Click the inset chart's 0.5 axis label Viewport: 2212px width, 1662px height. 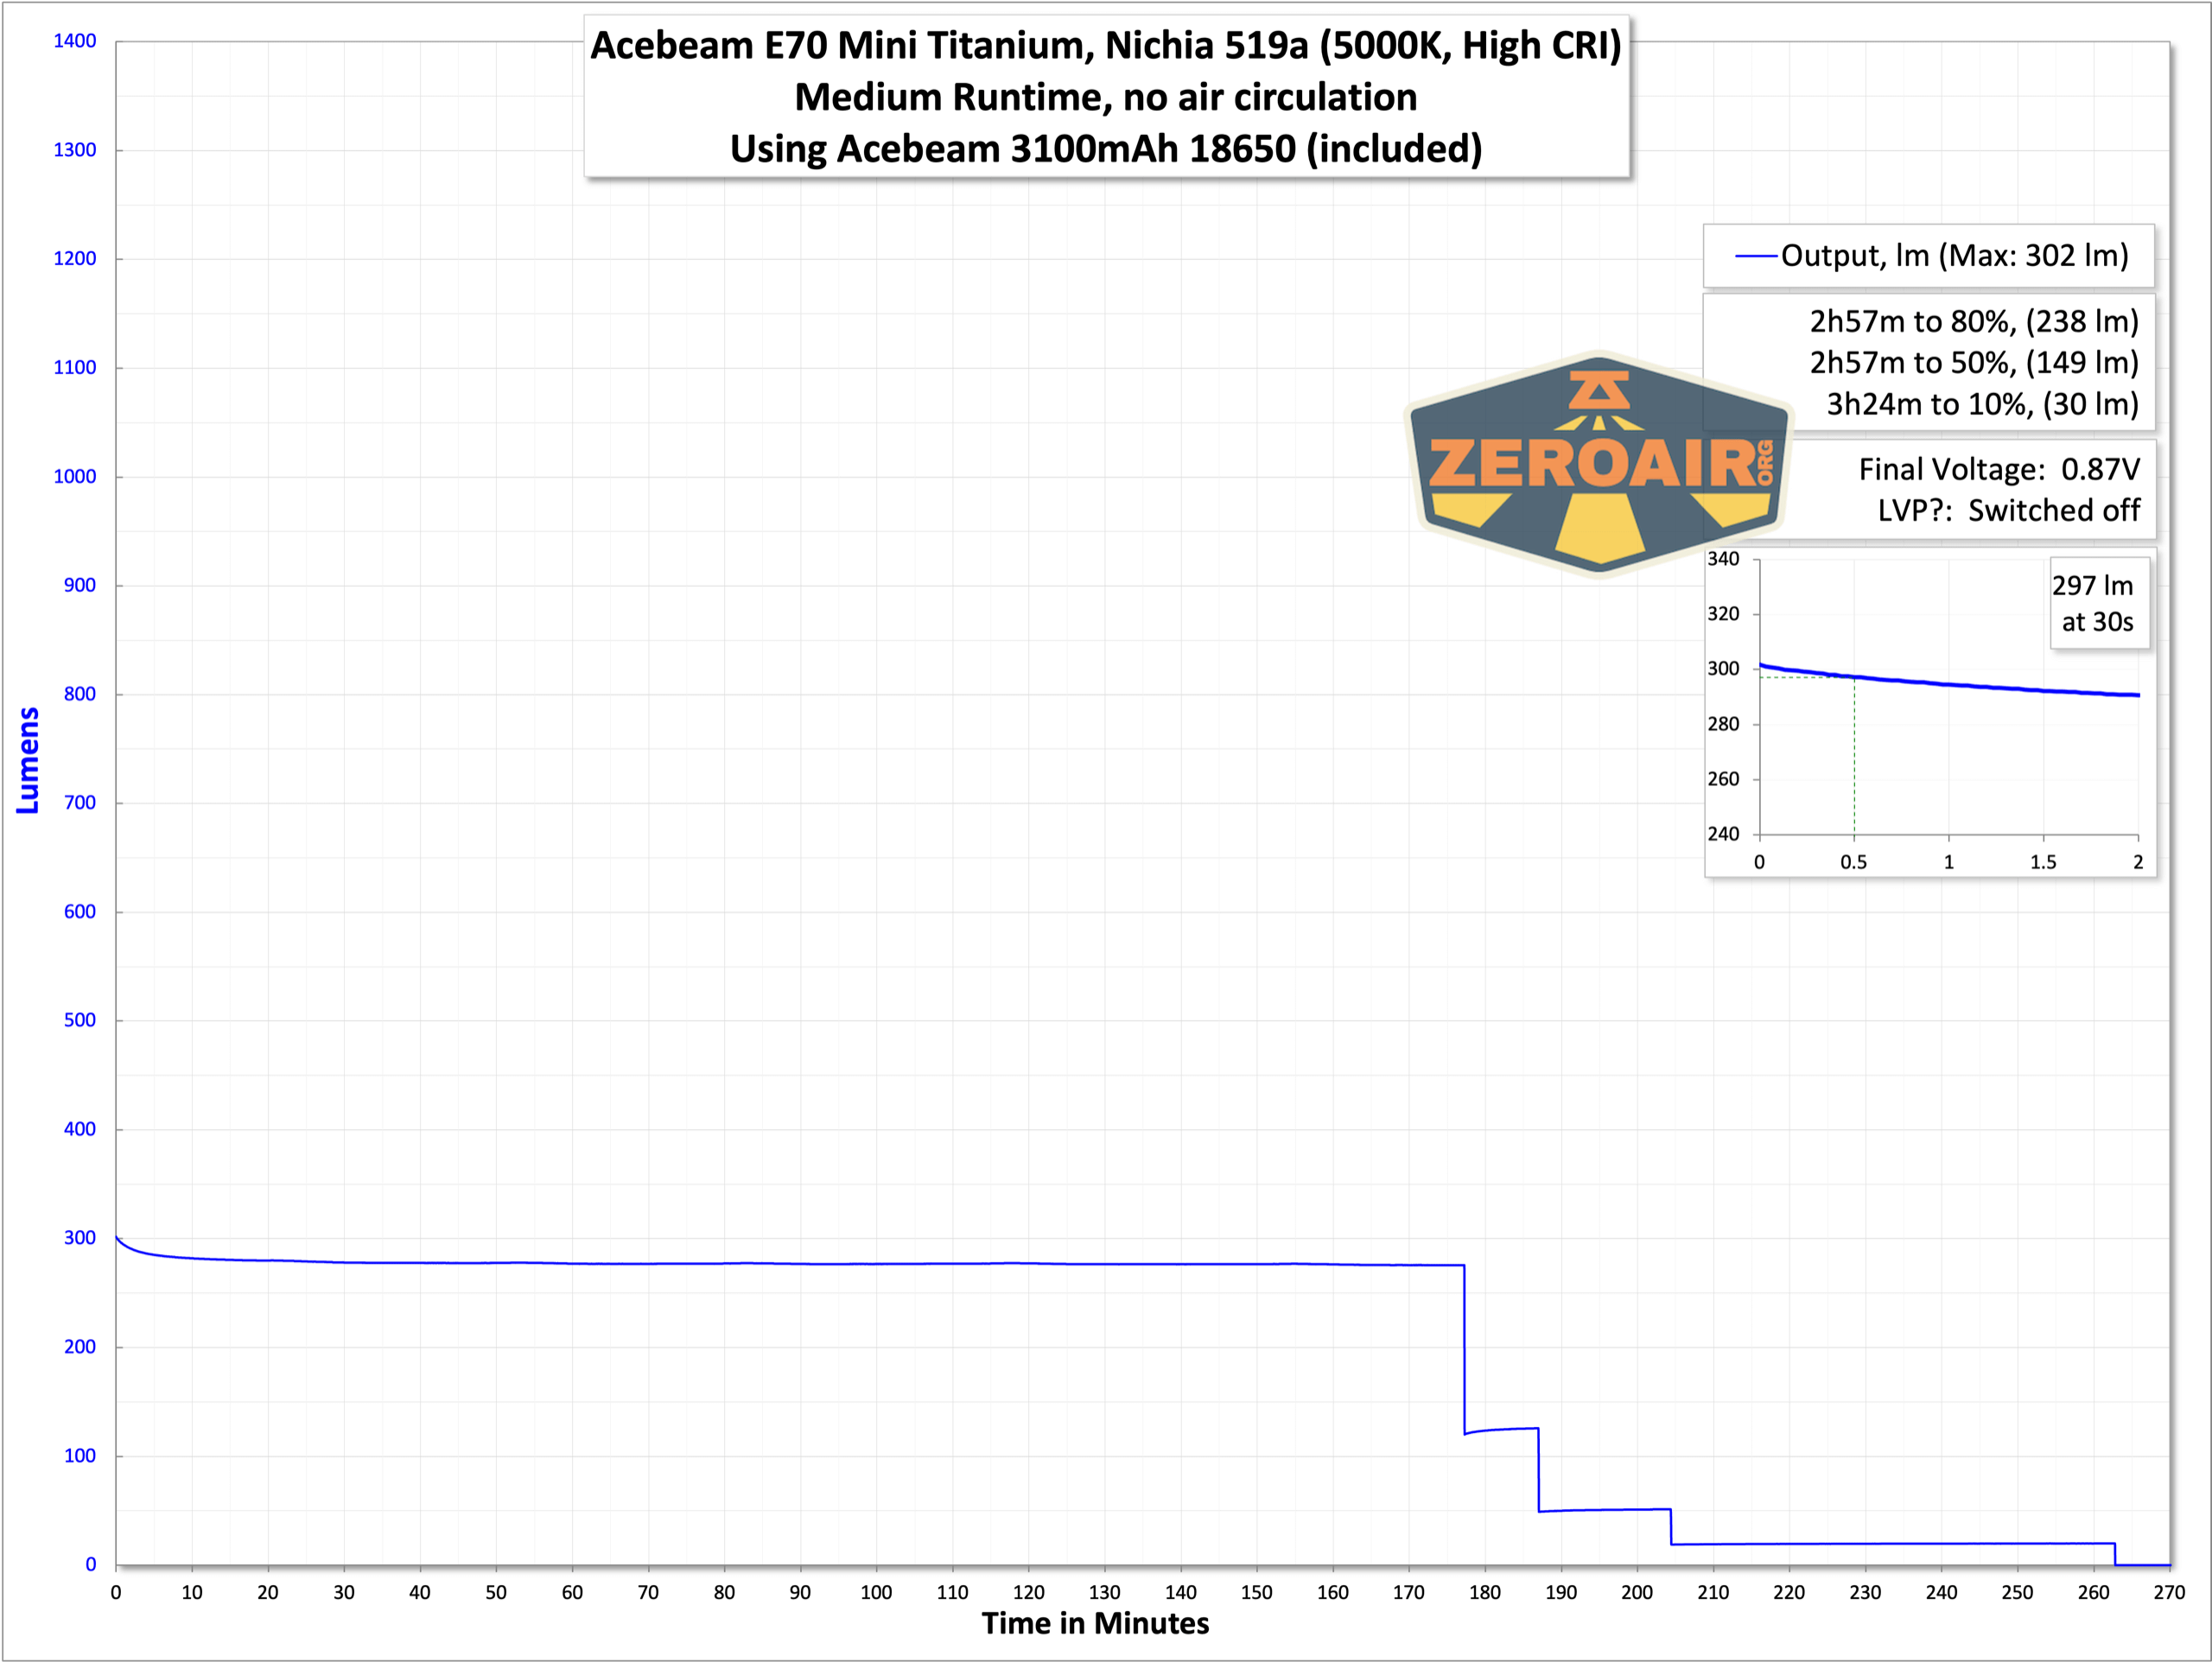(1853, 862)
